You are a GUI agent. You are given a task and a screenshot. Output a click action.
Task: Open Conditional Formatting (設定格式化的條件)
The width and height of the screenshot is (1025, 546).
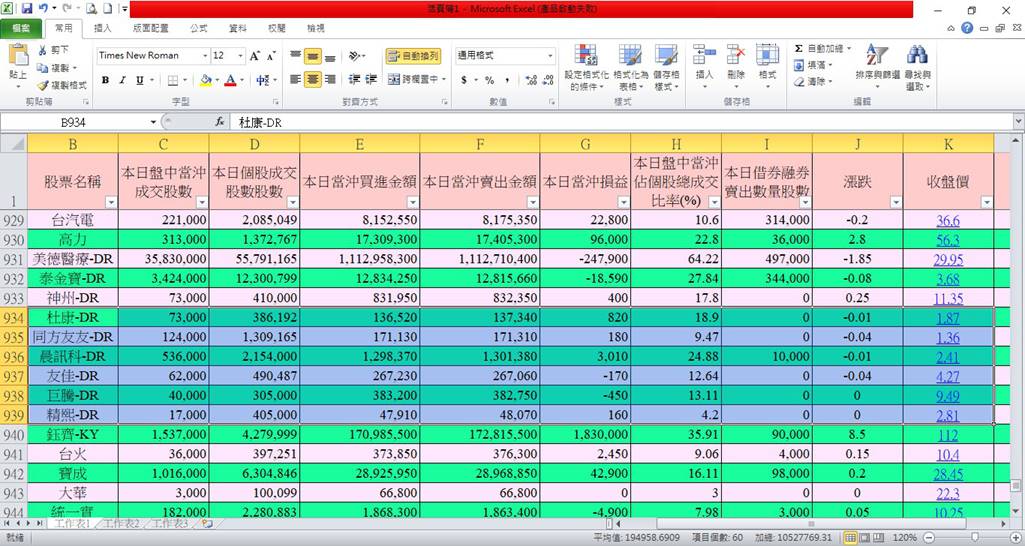[x=585, y=65]
